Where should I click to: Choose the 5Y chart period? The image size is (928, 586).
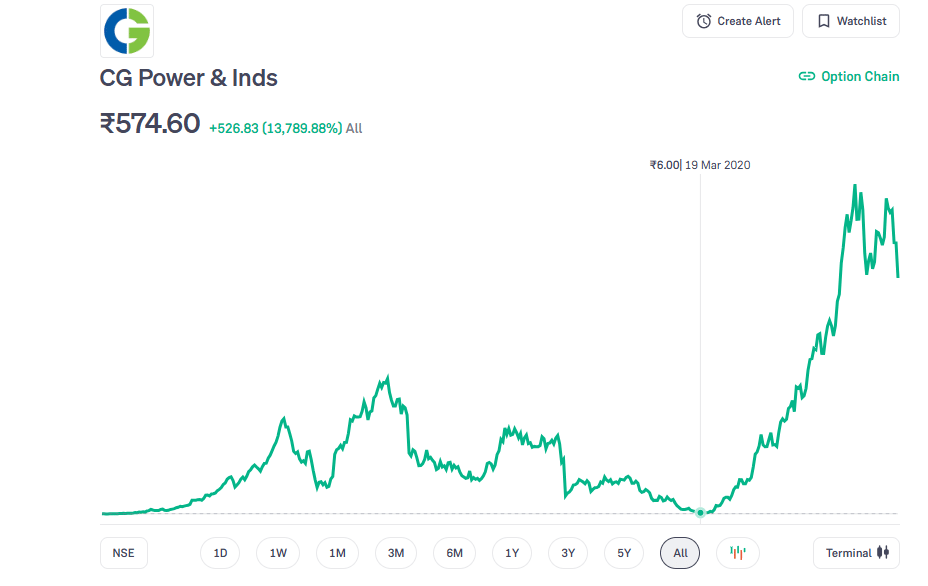624,553
